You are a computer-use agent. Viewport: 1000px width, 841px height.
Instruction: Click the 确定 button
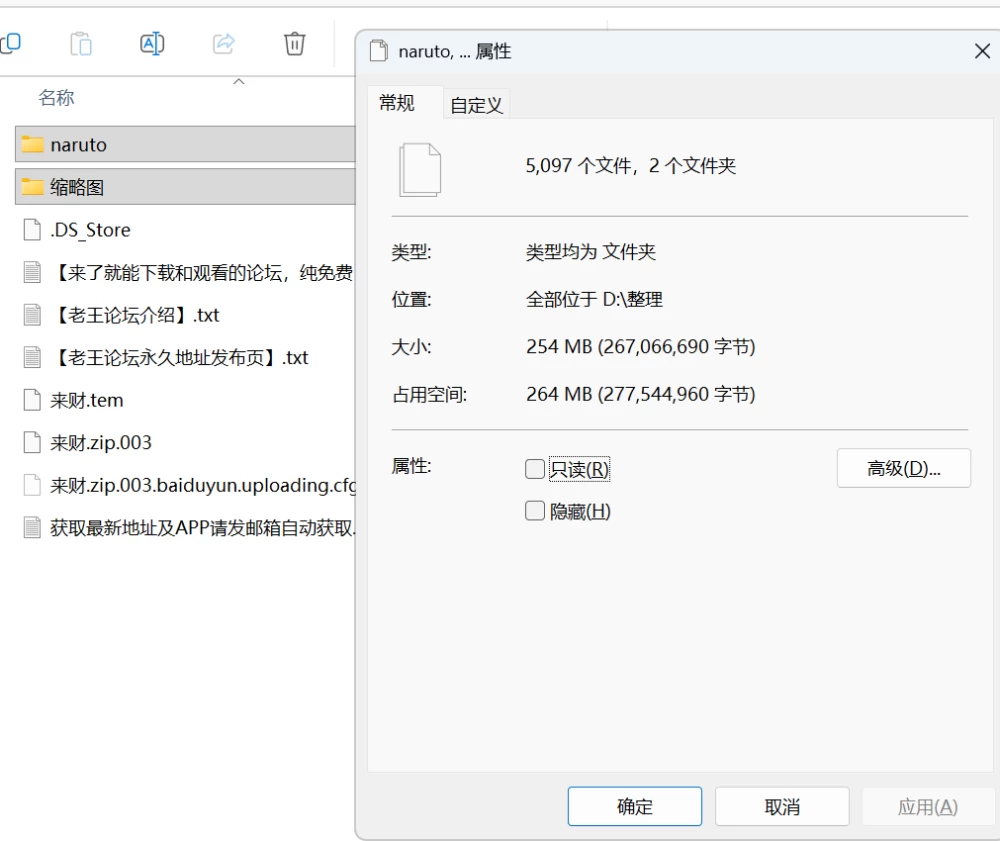click(635, 807)
